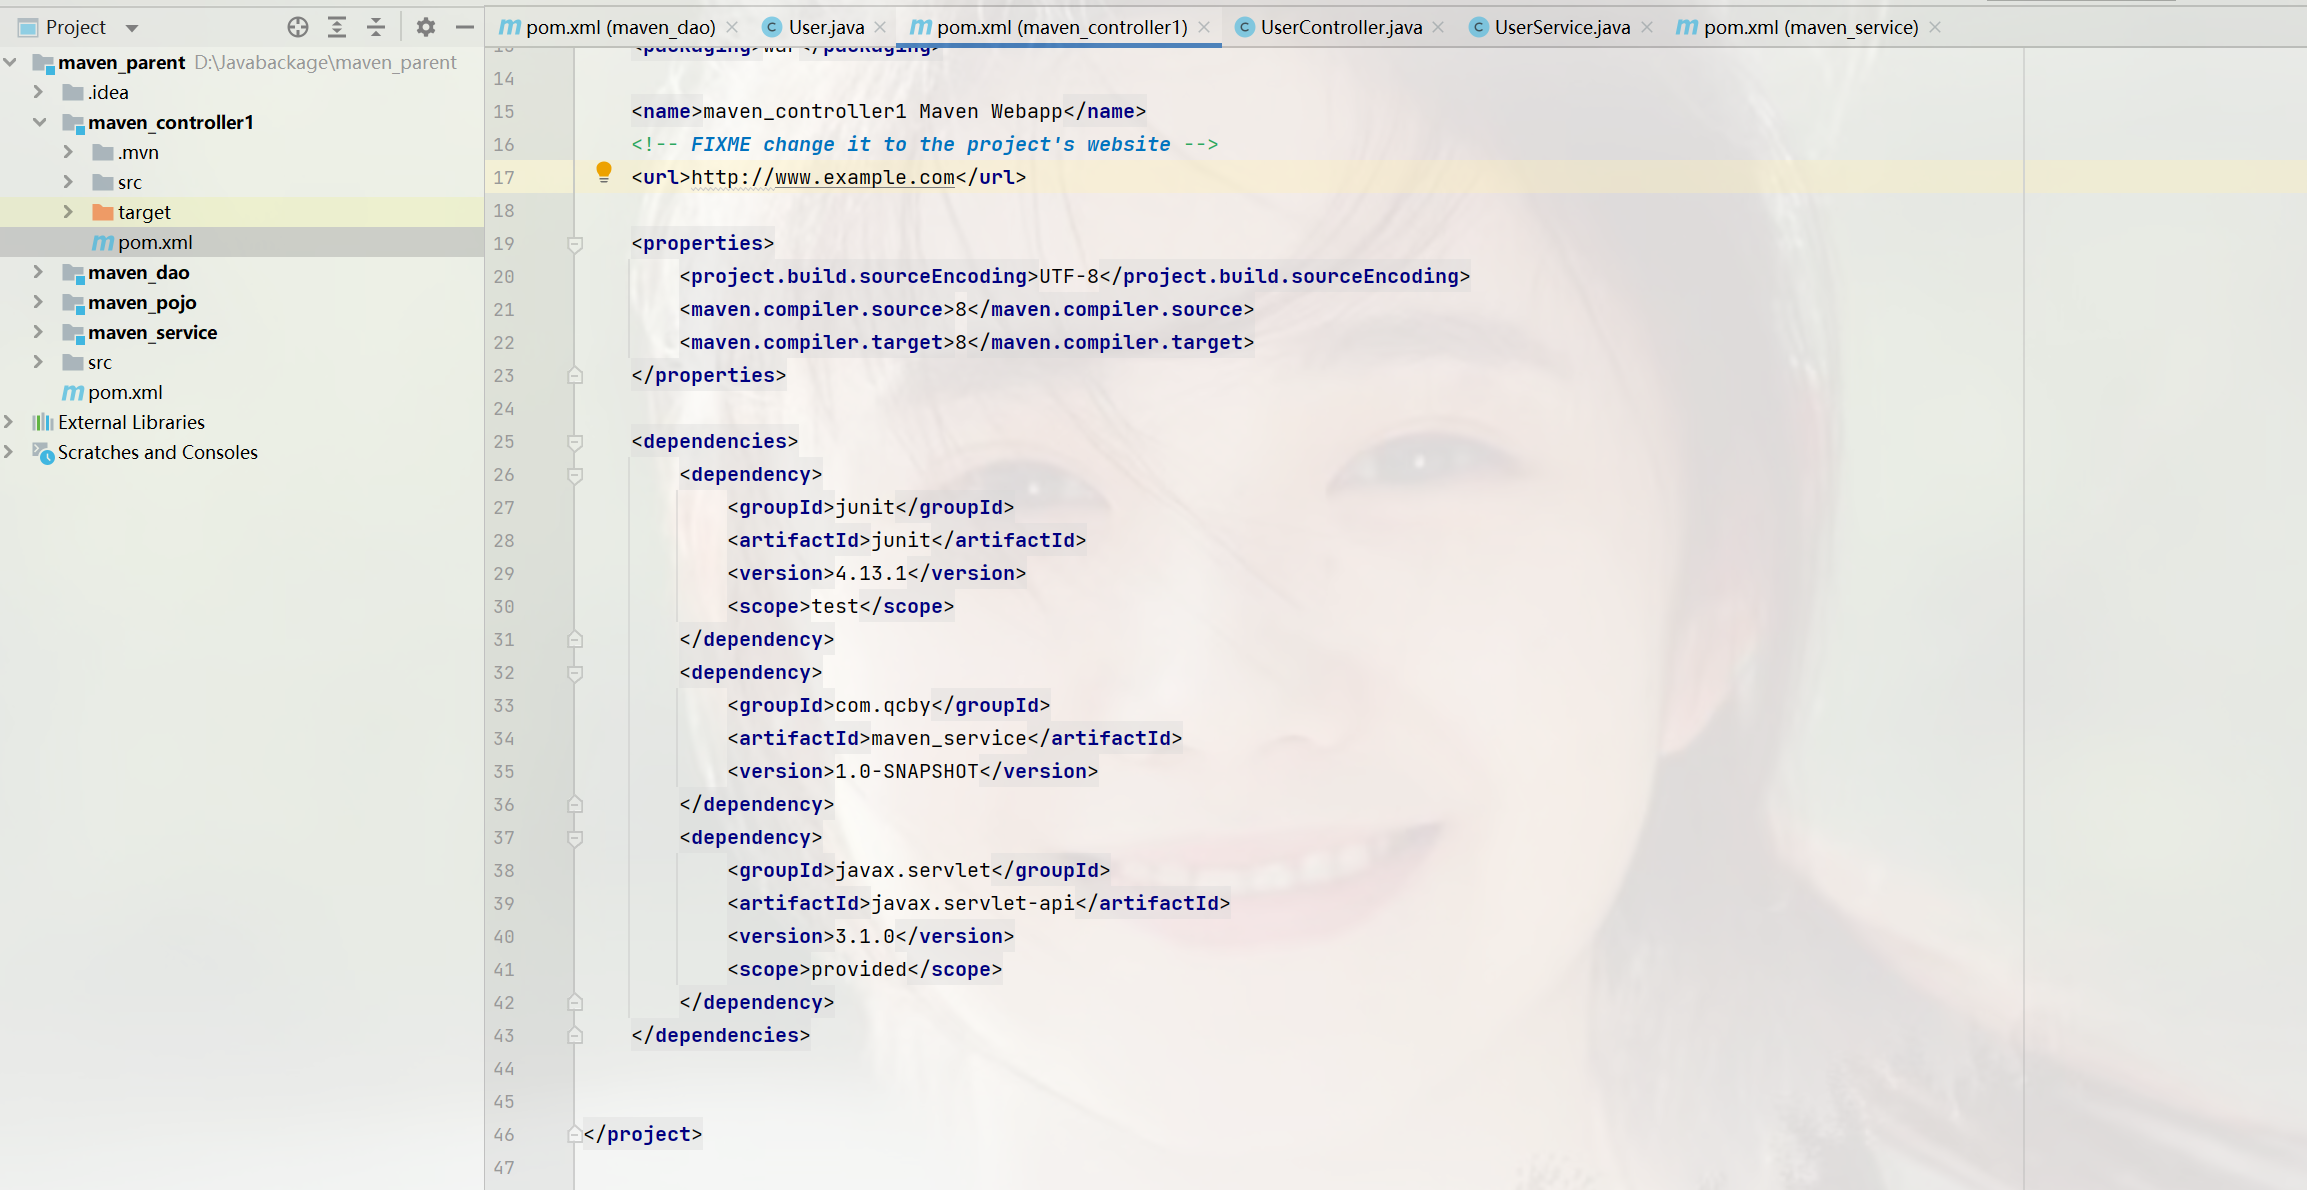The height and width of the screenshot is (1190, 2307).
Task: Click the locate/select opened file icon
Action: click(x=297, y=27)
